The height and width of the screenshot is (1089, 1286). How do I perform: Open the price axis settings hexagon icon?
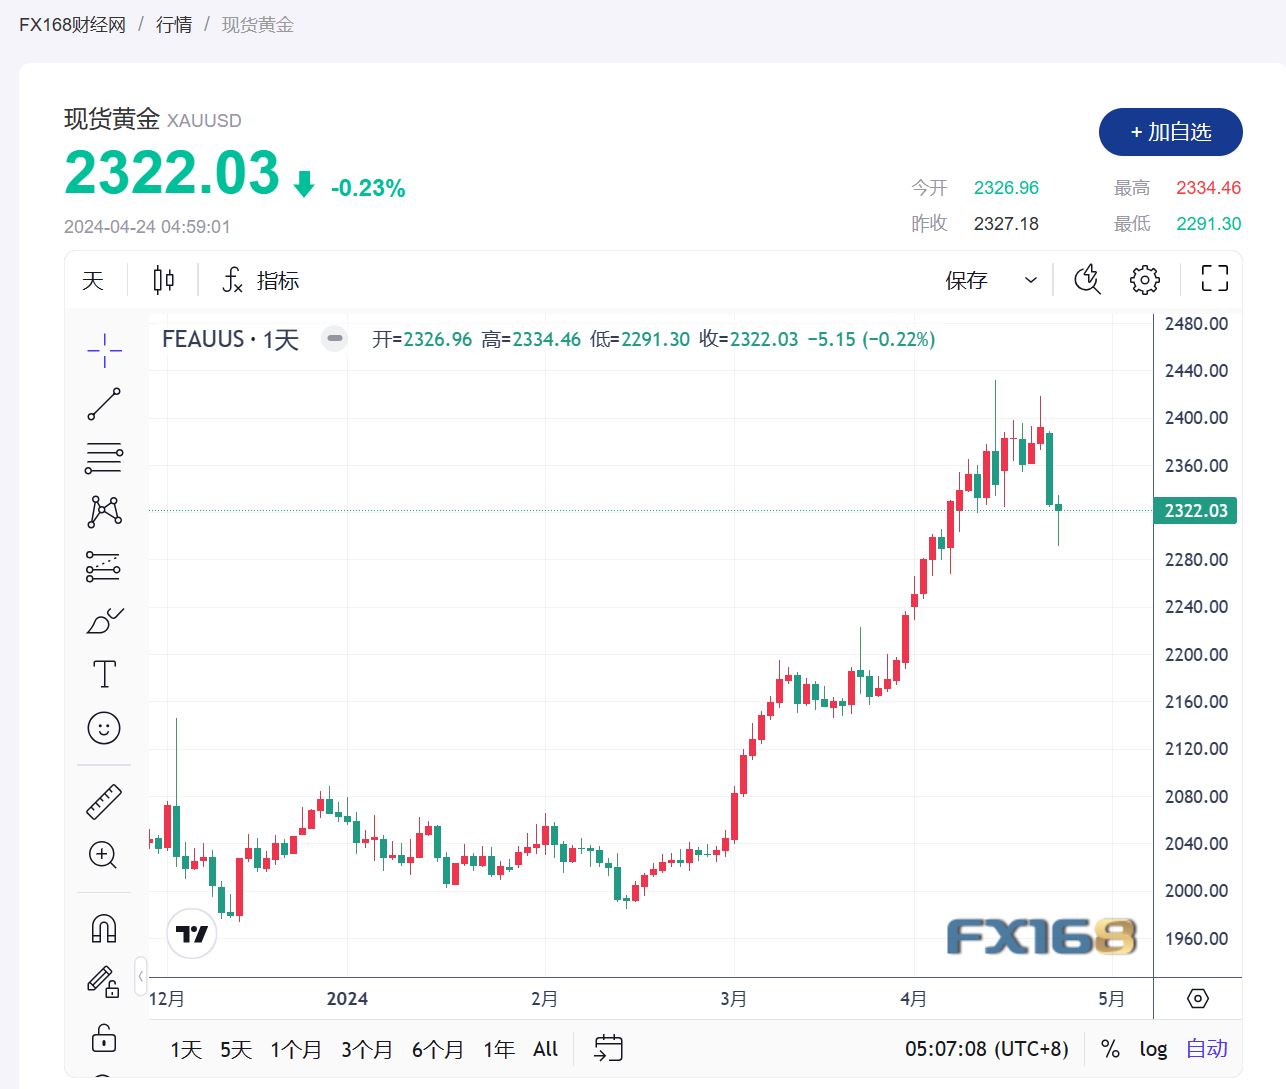1198,998
